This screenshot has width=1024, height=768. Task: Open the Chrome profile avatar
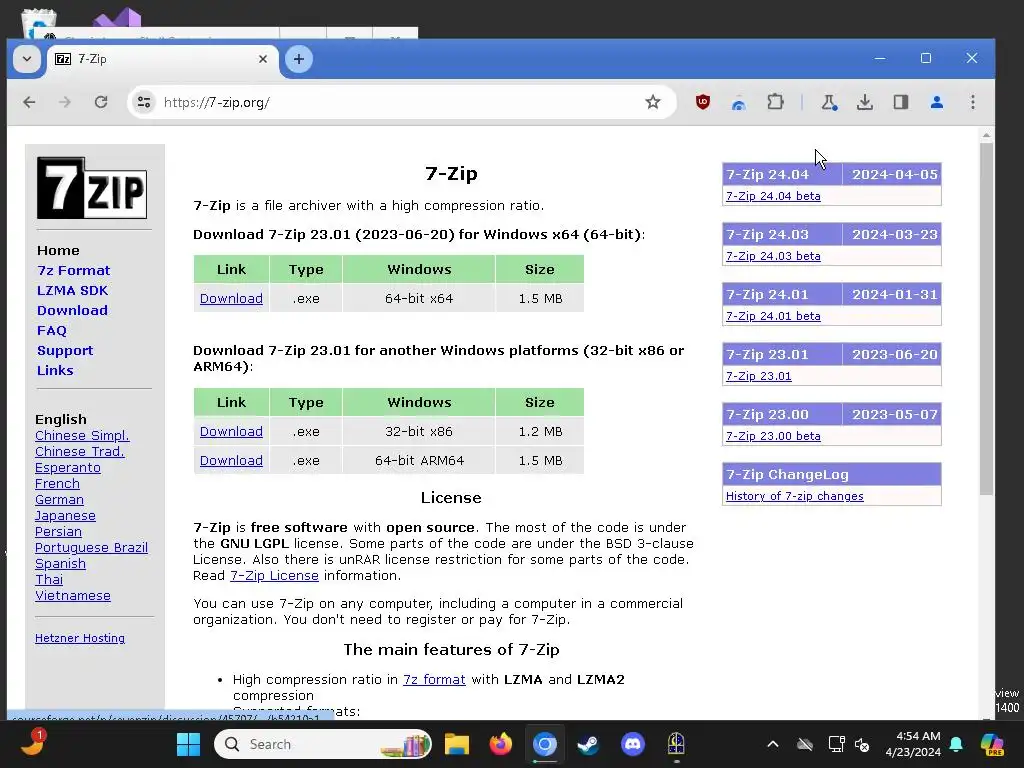pyautogui.click(x=936, y=102)
